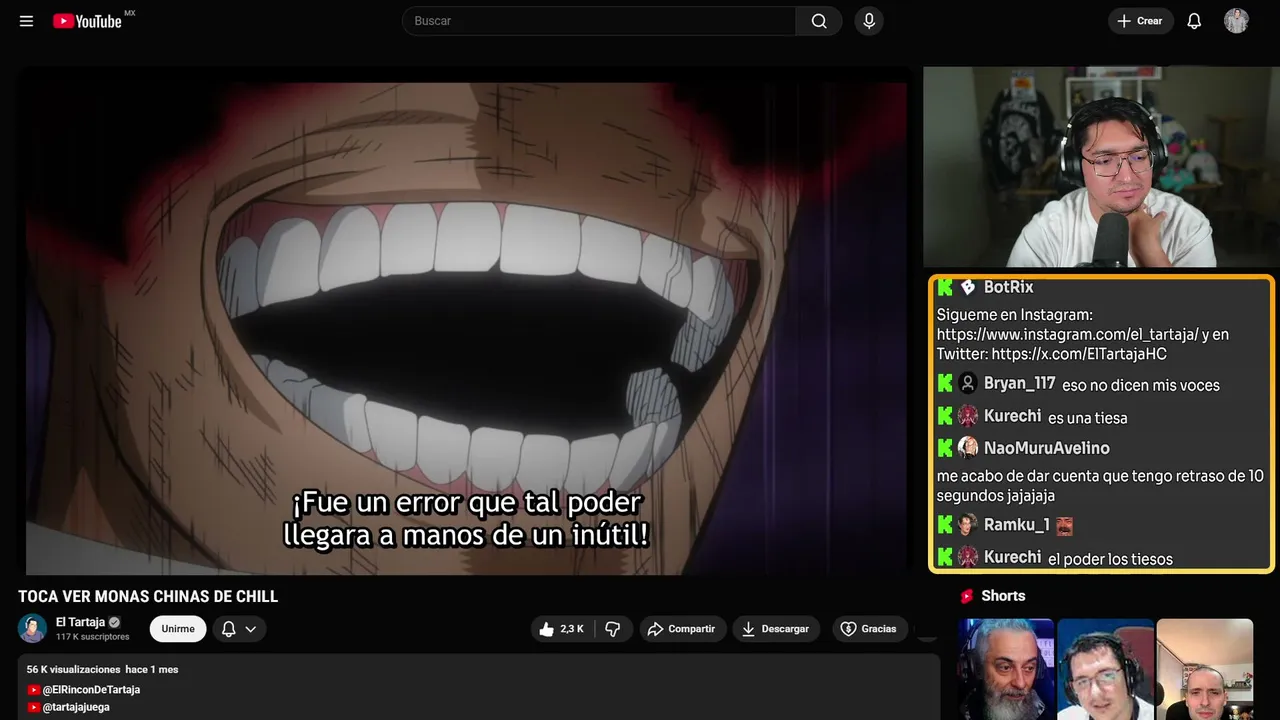The width and height of the screenshot is (1280, 720).
Task: Open the first Shorts thumbnail with bearded man
Action: pos(1006,669)
